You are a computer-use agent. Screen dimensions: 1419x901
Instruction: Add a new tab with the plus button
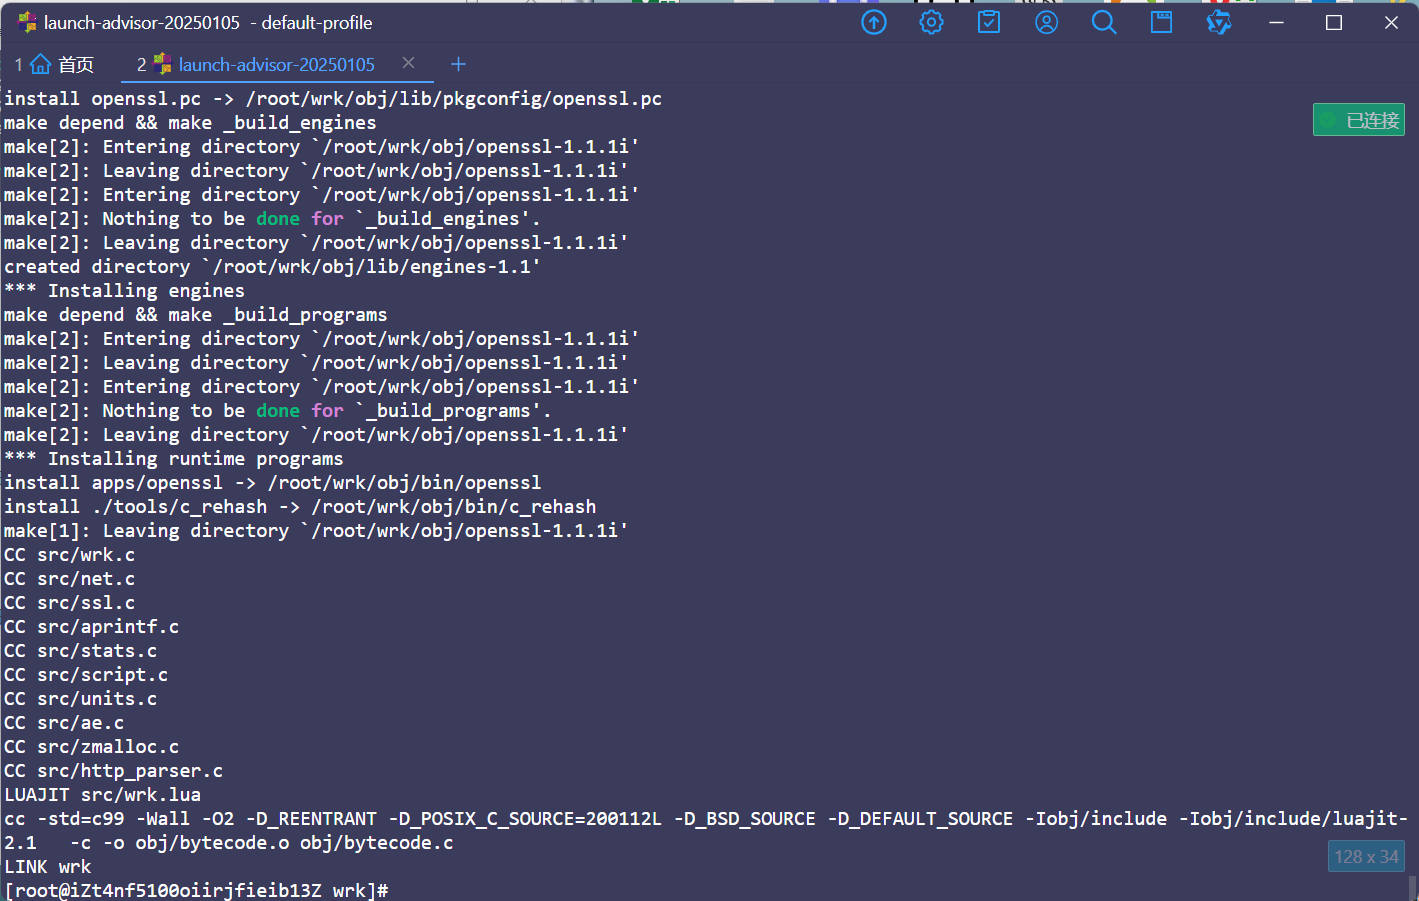(459, 64)
